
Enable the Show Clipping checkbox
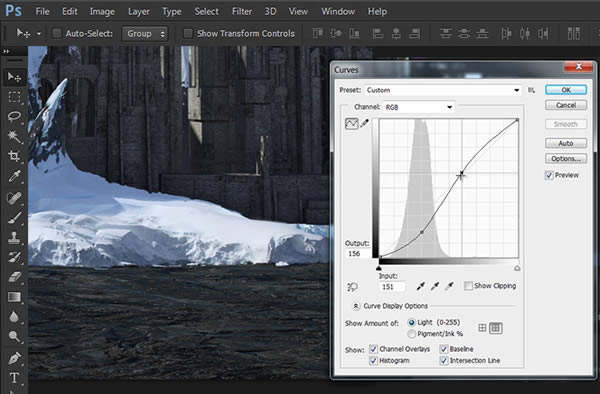click(x=468, y=286)
